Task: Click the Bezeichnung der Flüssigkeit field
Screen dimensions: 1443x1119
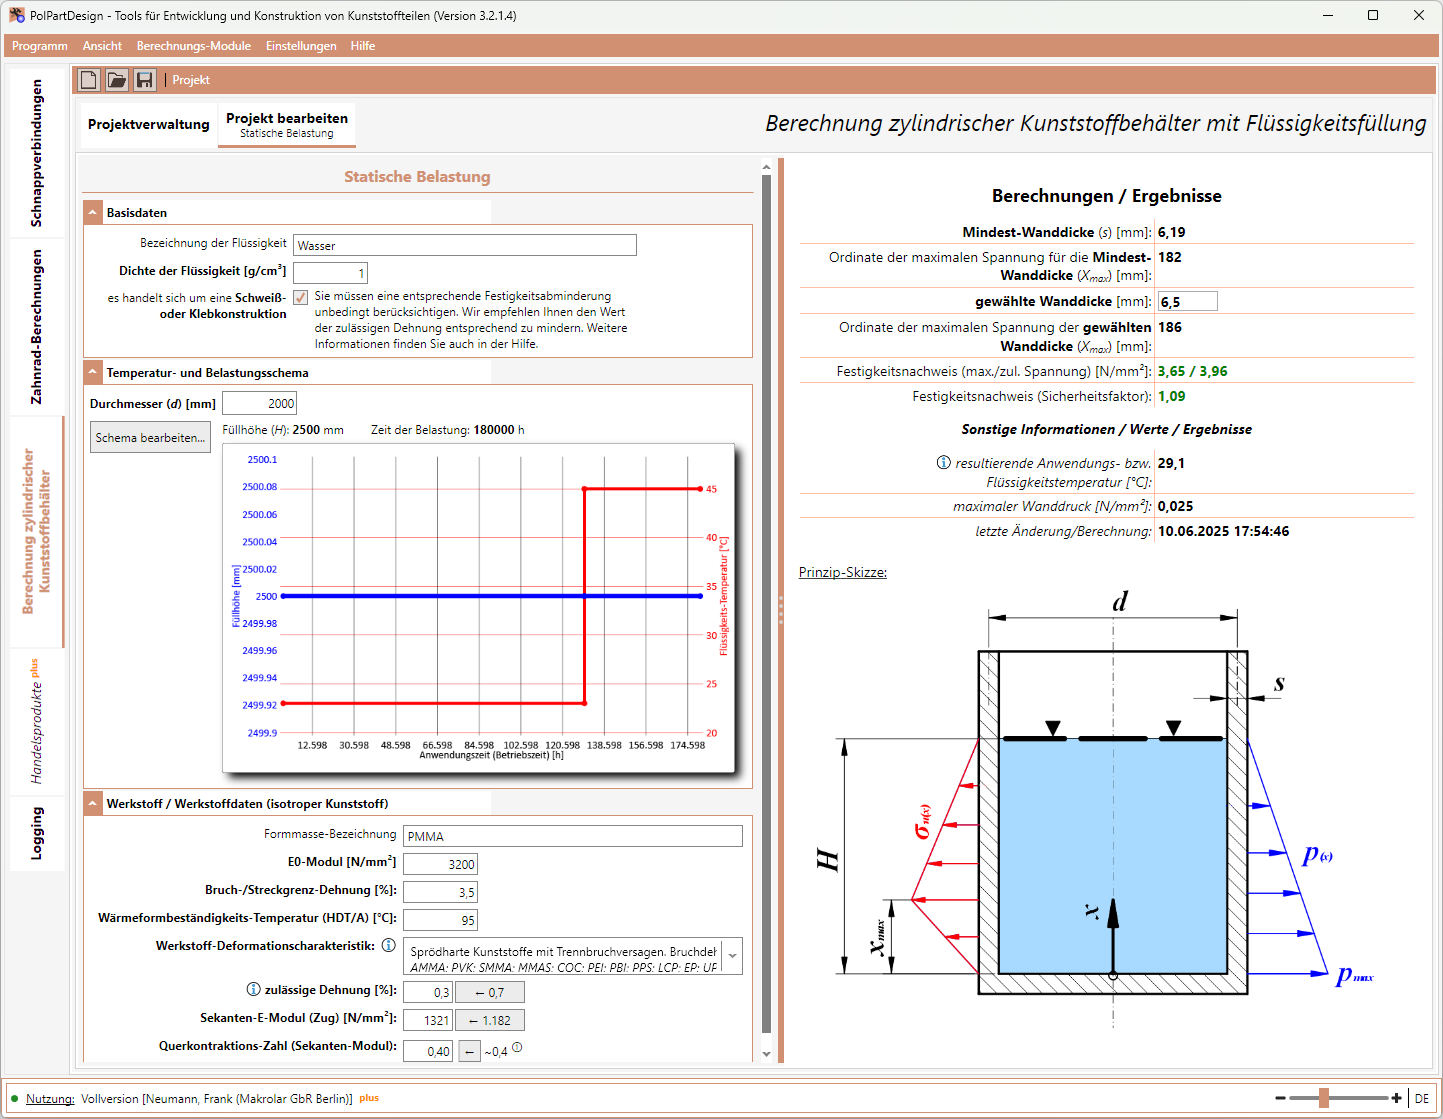Action: (x=465, y=245)
